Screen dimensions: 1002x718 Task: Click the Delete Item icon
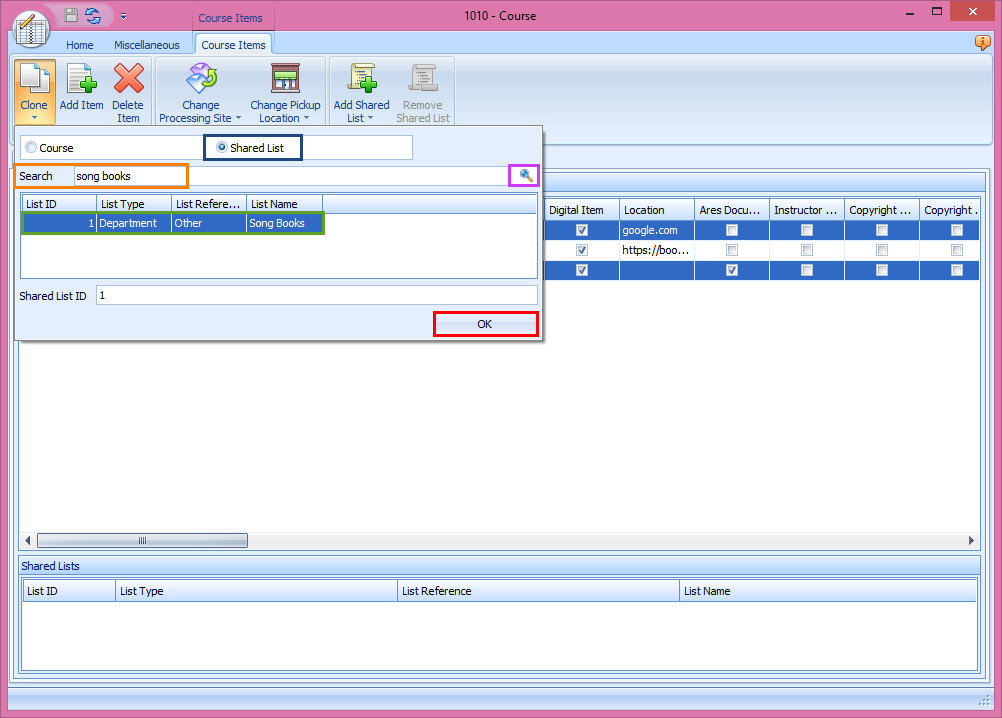128,78
